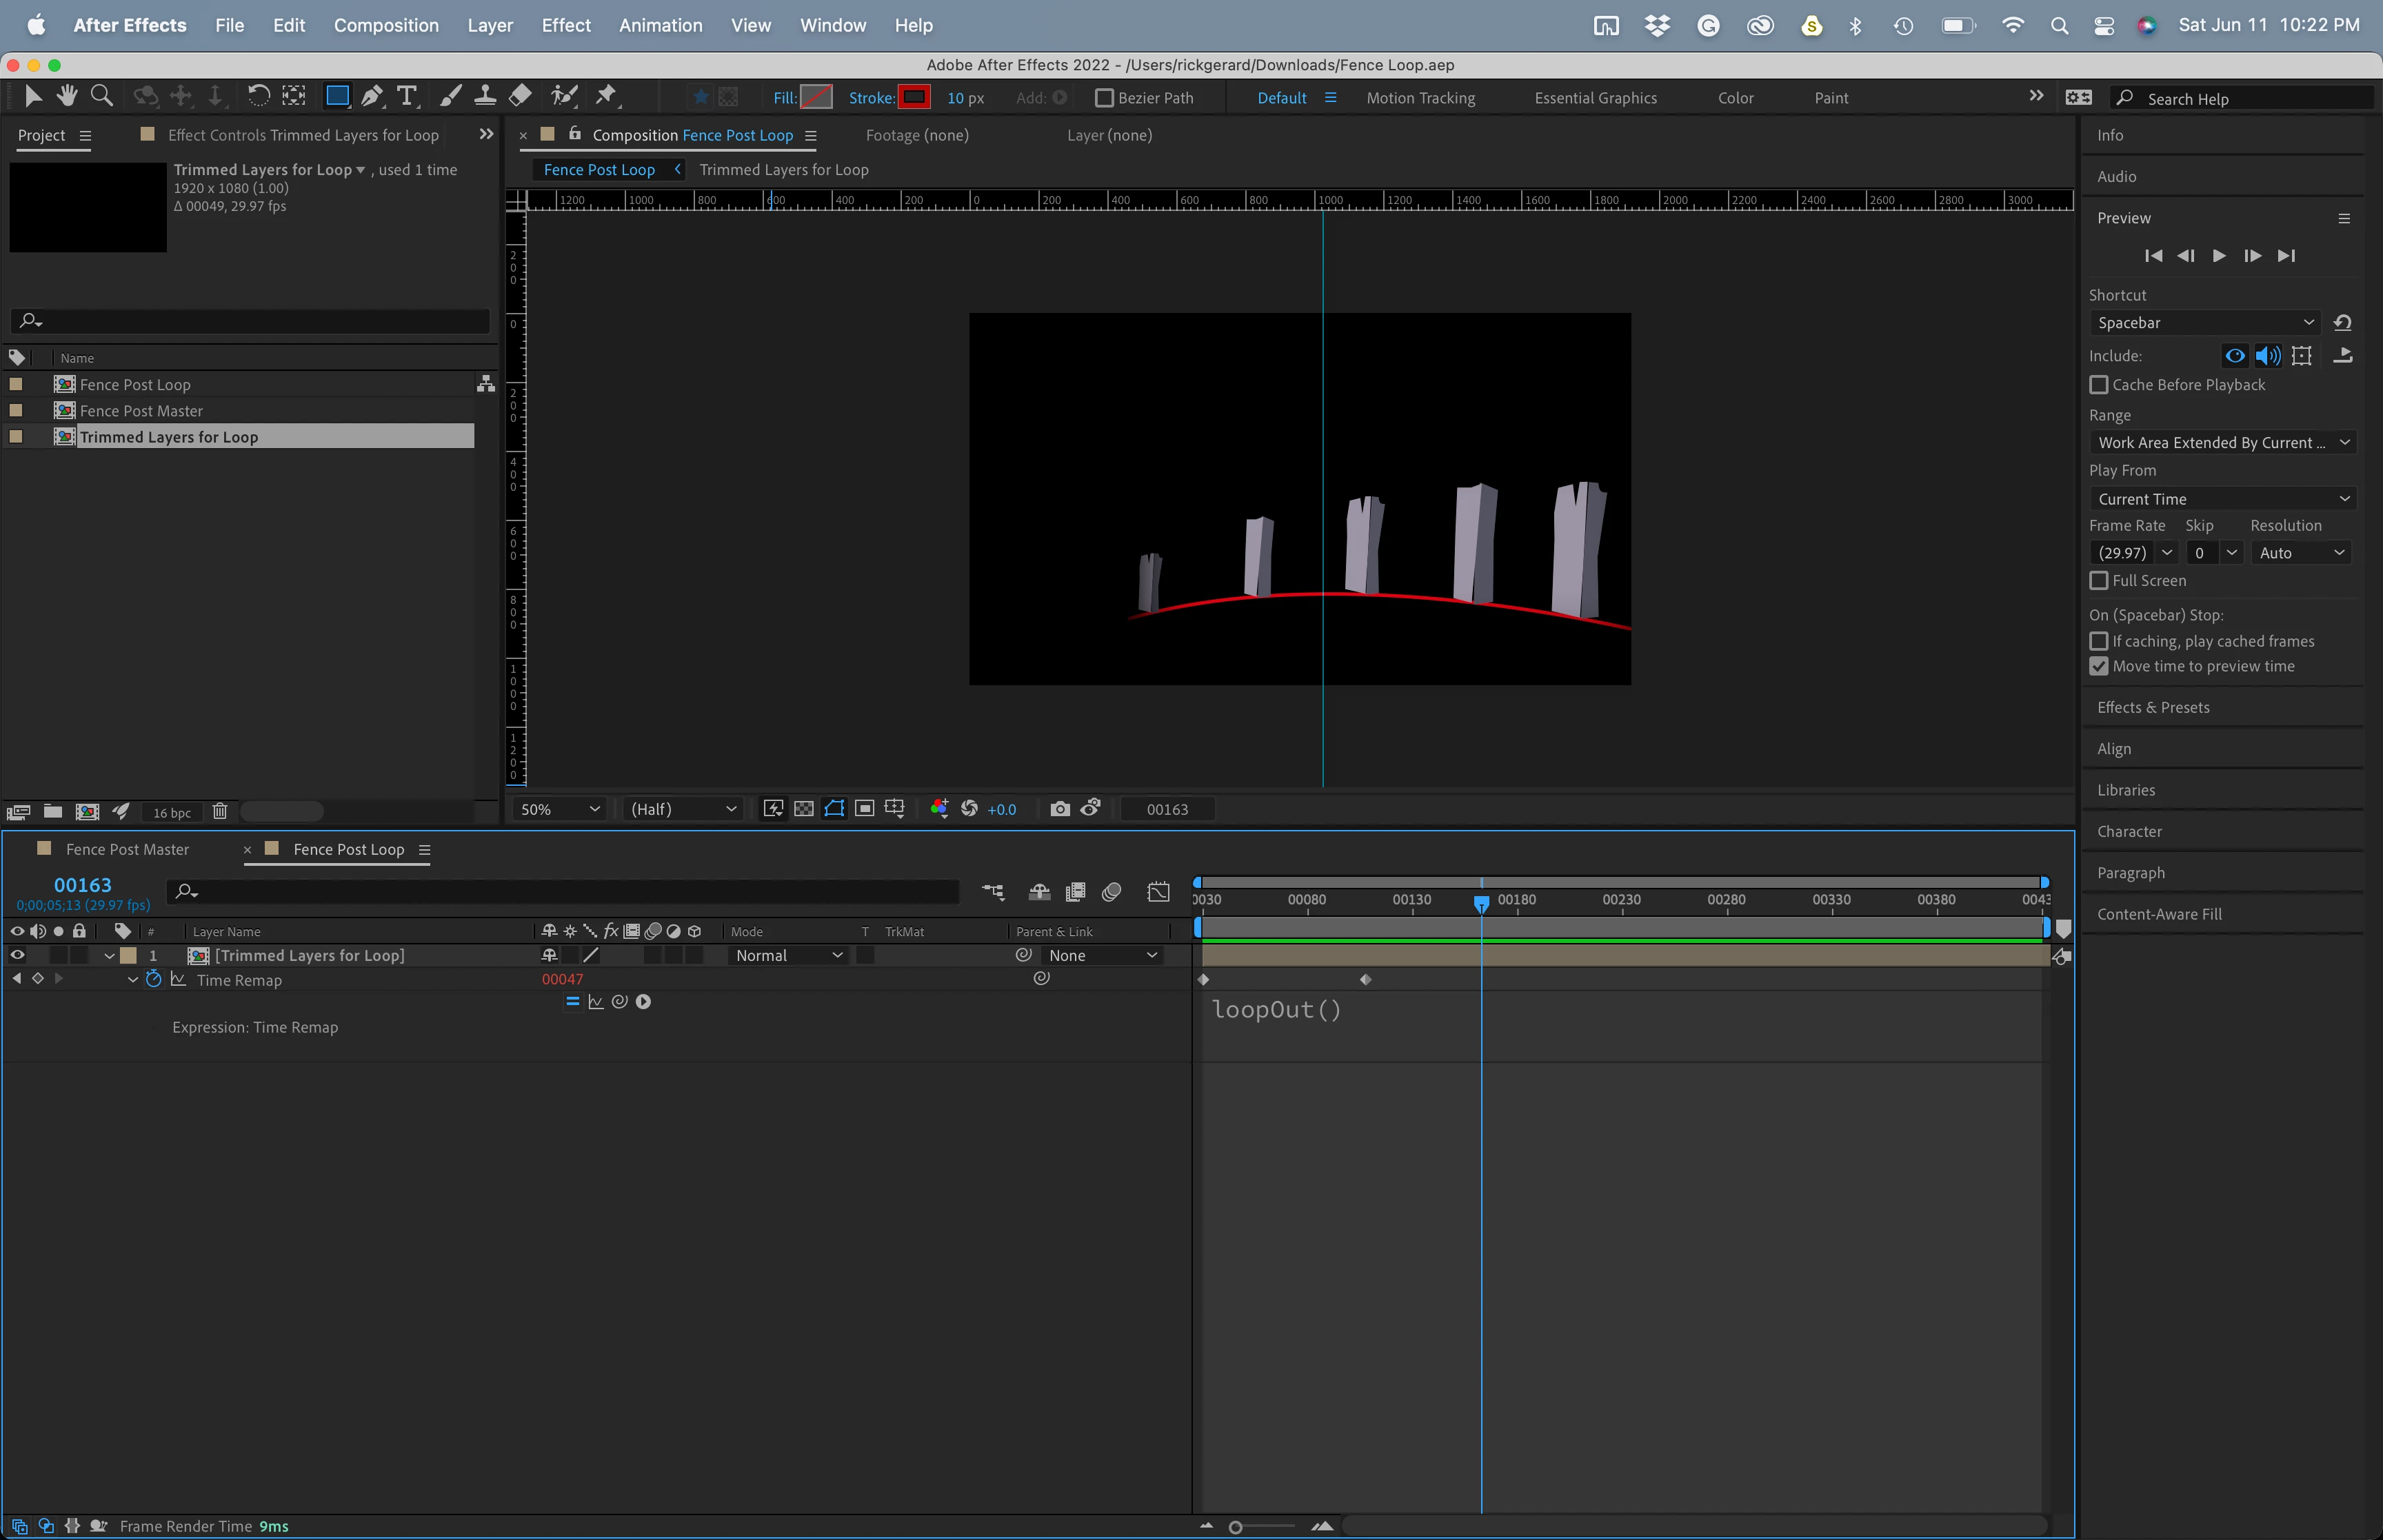Screen dimensions: 2383x1540
Task: Open the Motion Tracking workspace
Action: (1420, 98)
